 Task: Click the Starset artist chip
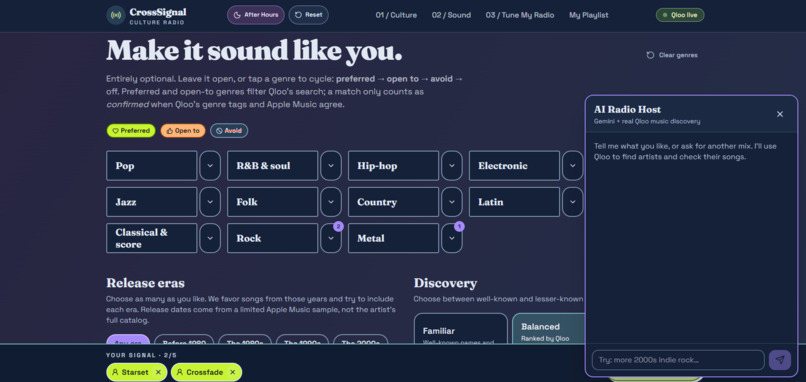point(136,372)
